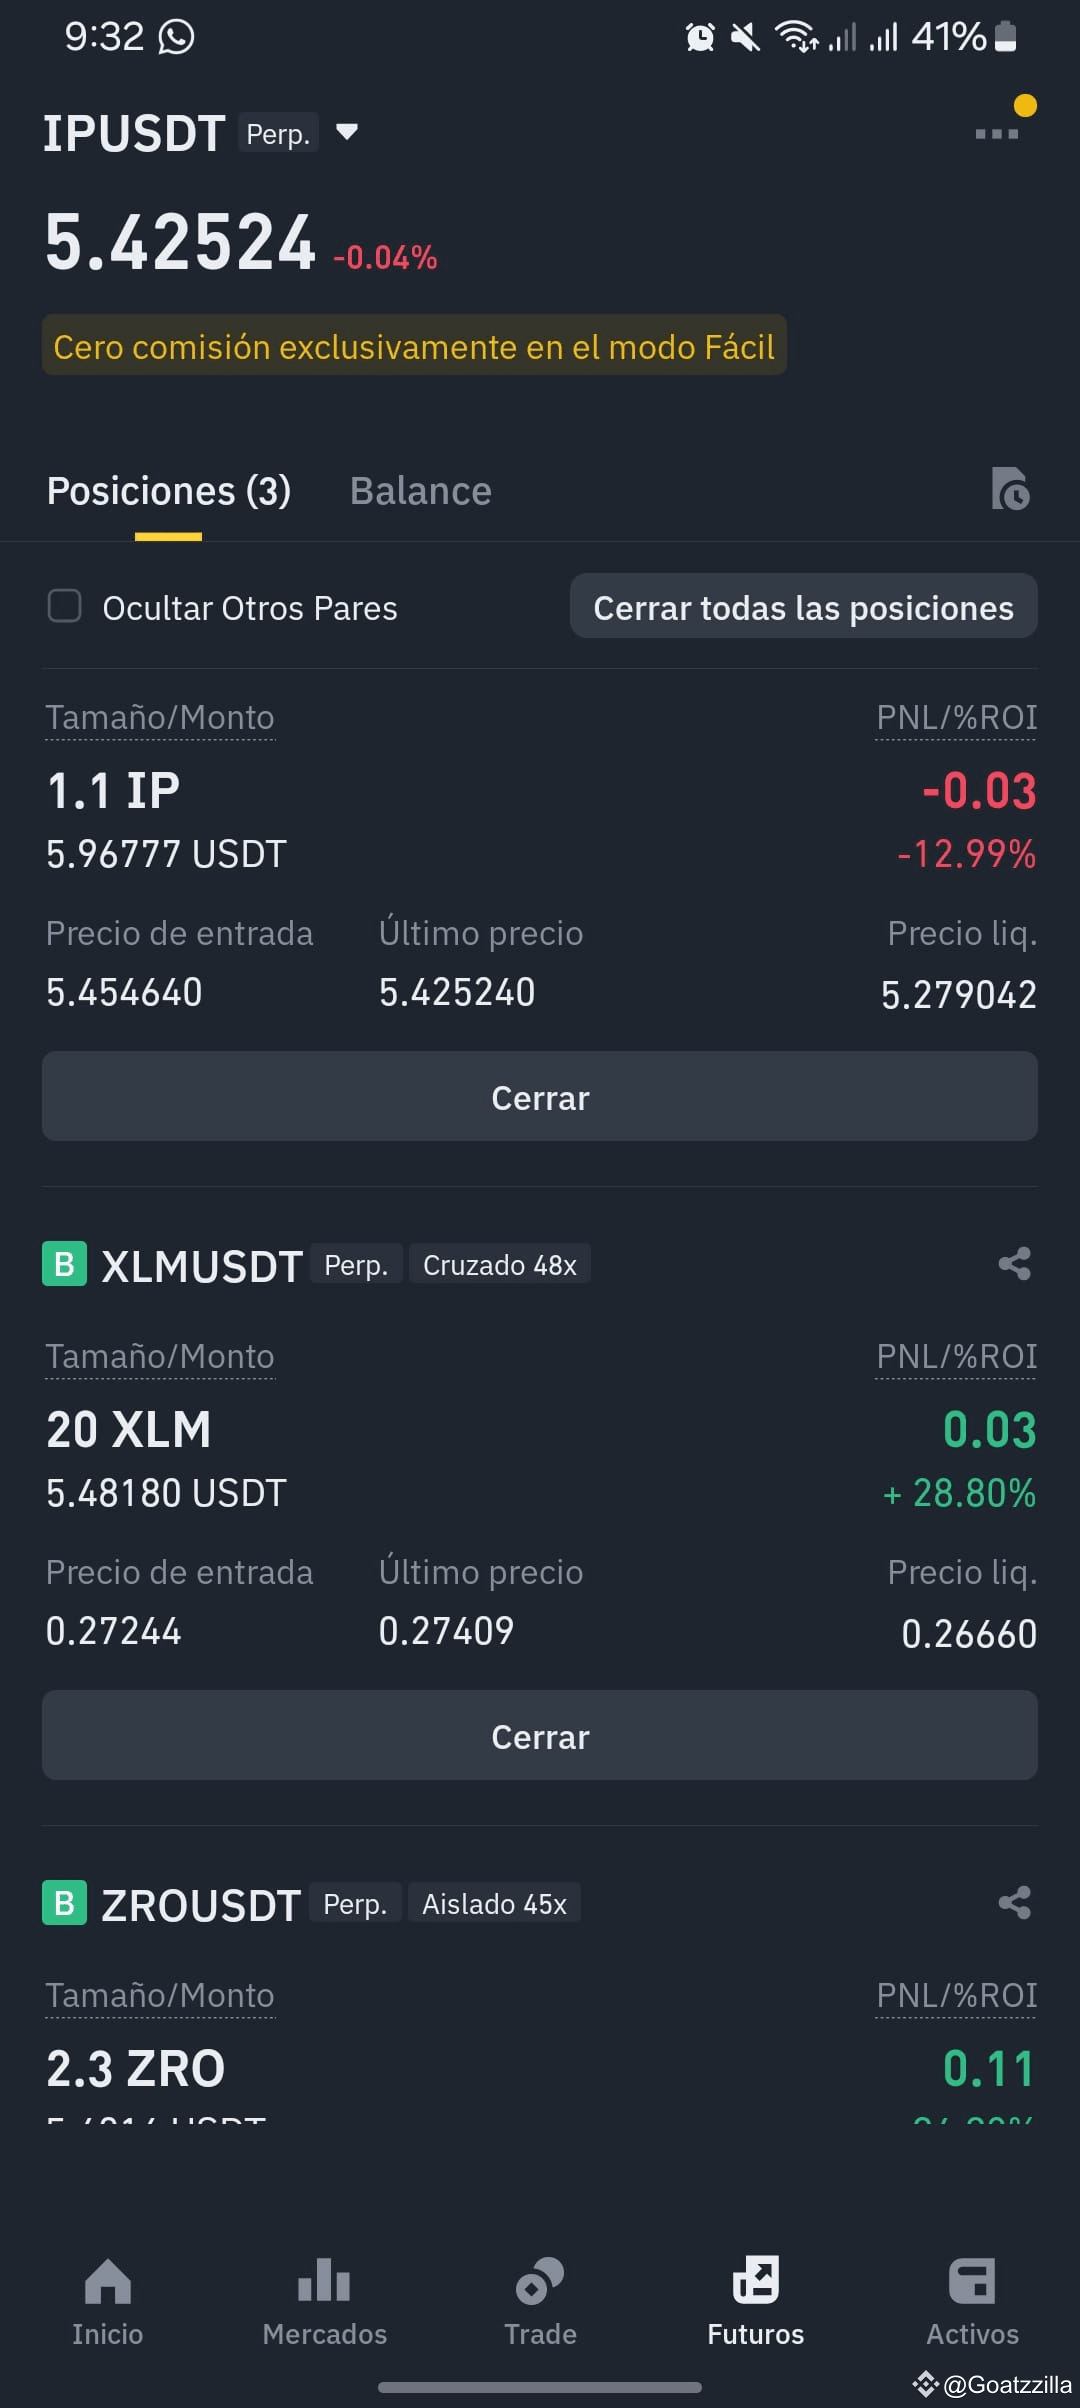
Task: Check the Ocultar Otros Pares checkbox
Action: pos(65,606)
